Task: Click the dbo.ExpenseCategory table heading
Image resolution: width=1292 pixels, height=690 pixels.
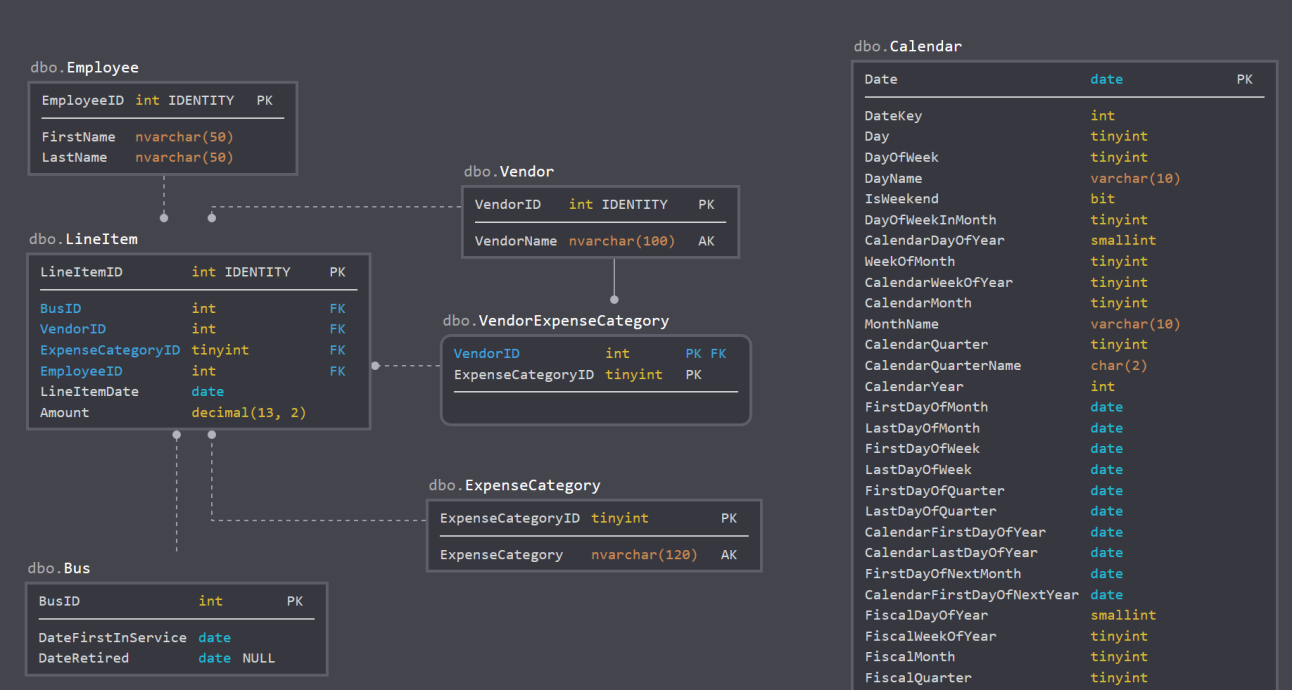Action: point(514,485)
